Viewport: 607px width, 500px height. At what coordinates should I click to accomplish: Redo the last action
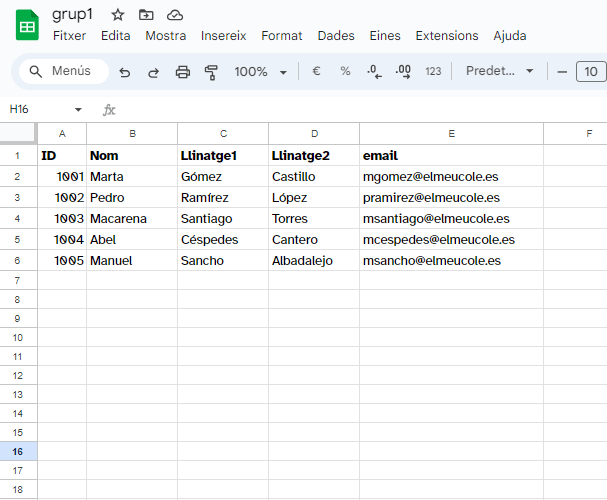pos(153,72)
